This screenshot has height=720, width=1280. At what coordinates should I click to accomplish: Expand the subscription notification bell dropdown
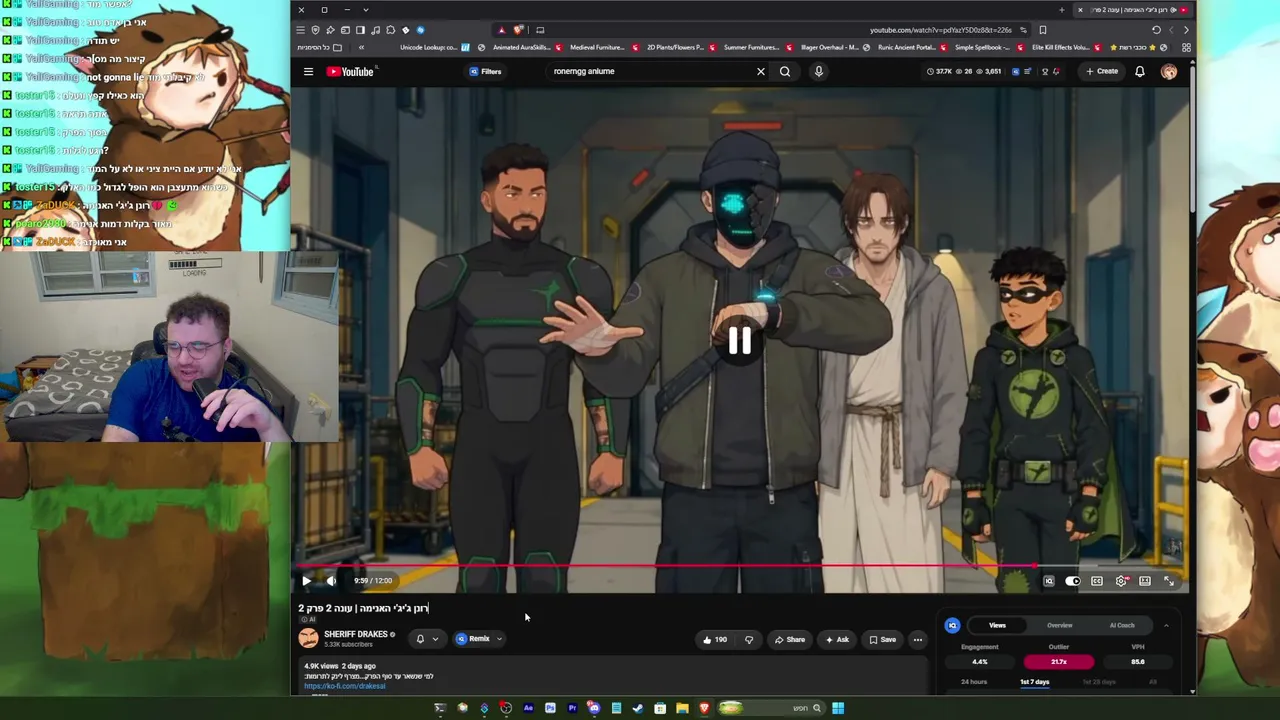[426, 639]
